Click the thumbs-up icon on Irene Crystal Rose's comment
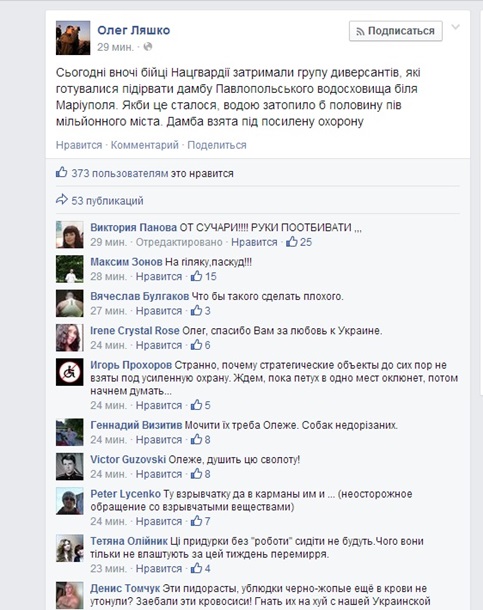This screenshot has width=483, height=610. 196,345
